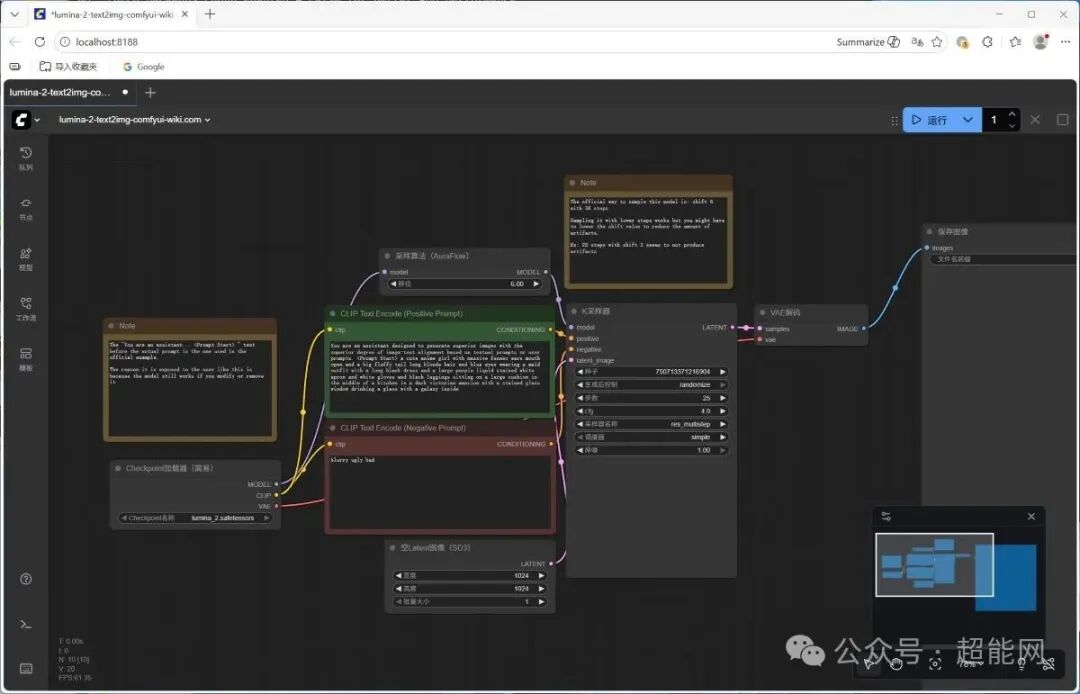Open the Queue history sidebar panel
Image resolution: width=1080 pixels, height=694 pixels.
[26, 157]
